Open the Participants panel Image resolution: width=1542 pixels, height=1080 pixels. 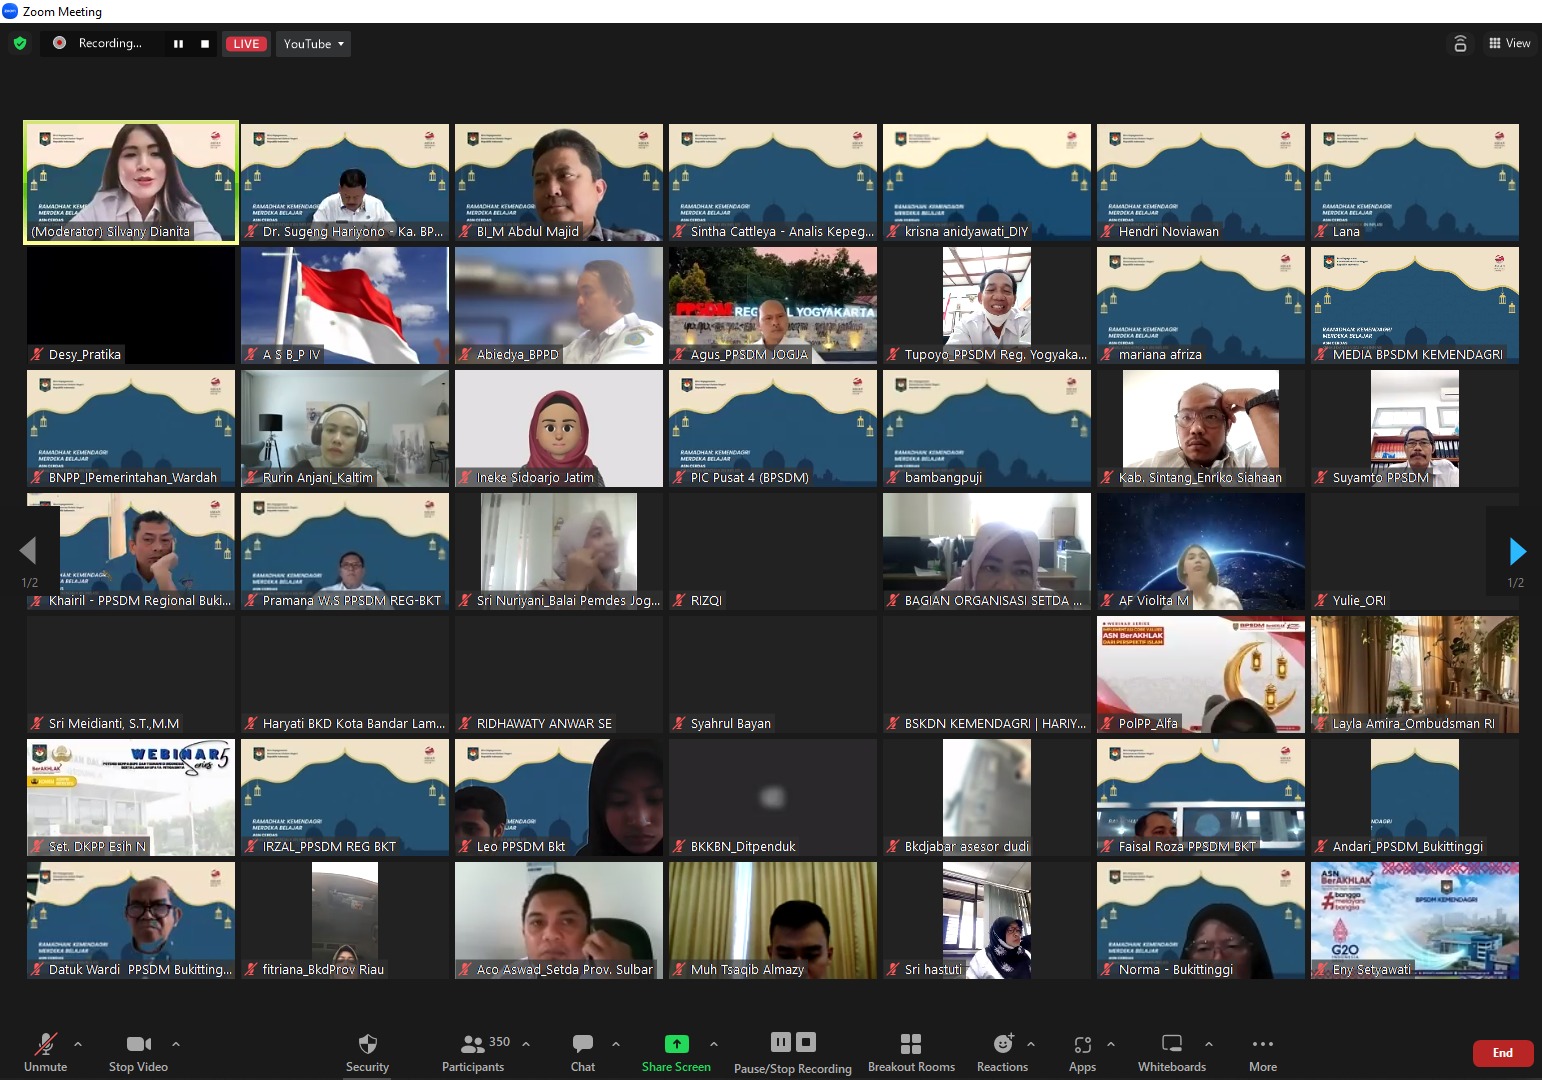point(474,1052)
